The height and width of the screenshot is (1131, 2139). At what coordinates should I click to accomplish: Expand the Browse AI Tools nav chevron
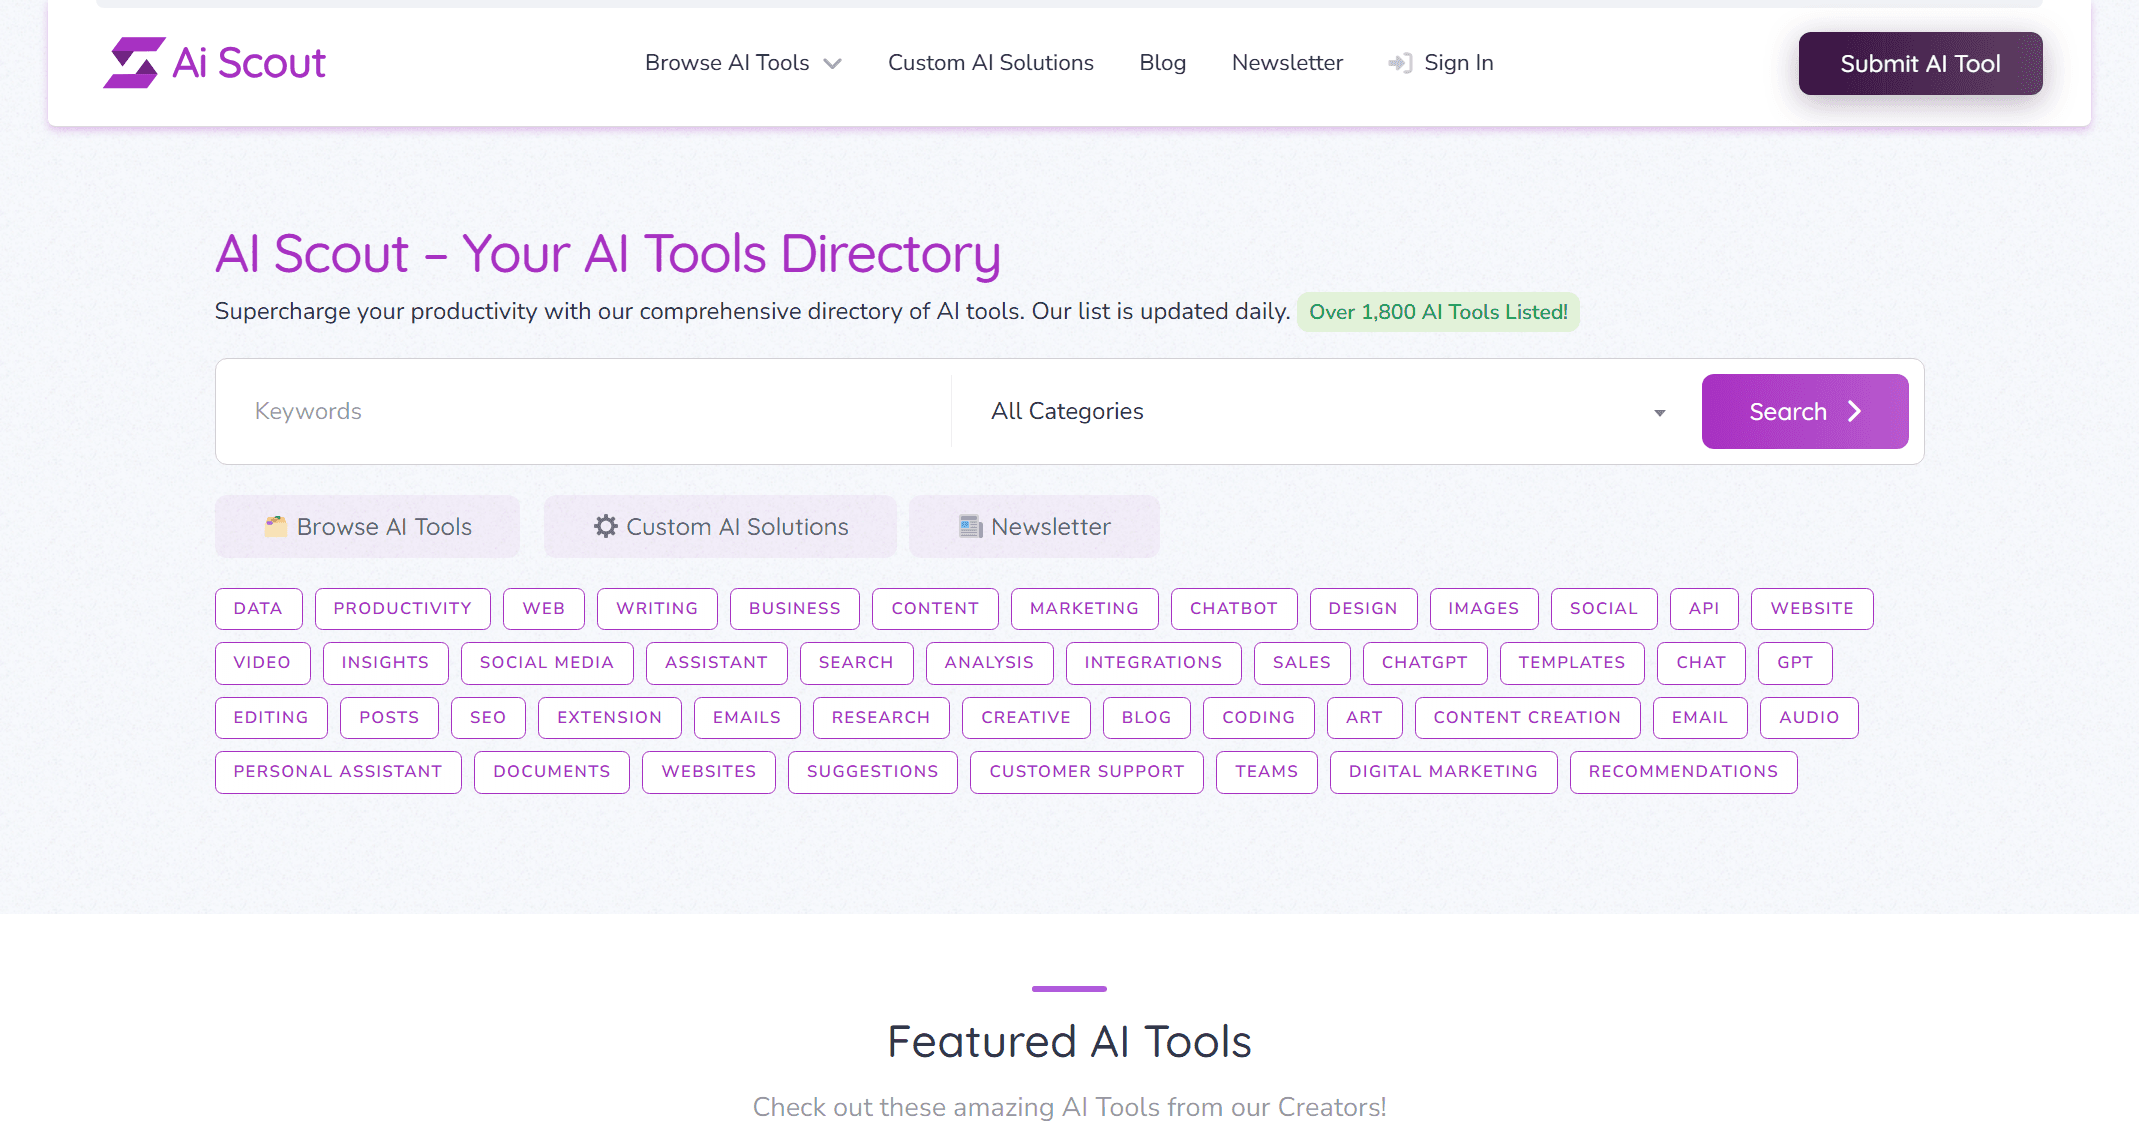coord(832,64)
